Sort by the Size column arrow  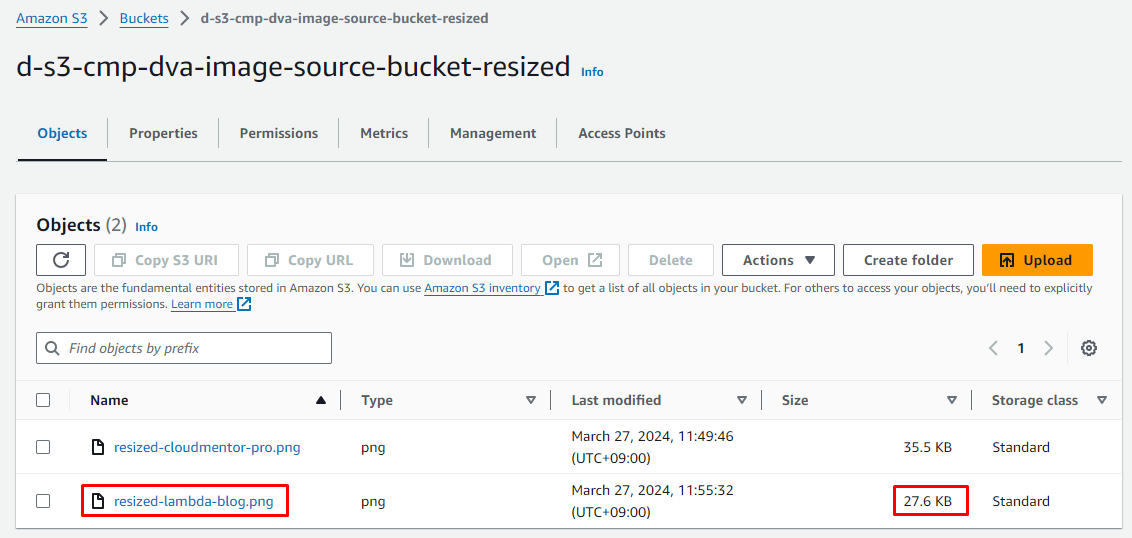tap(952, 400)
